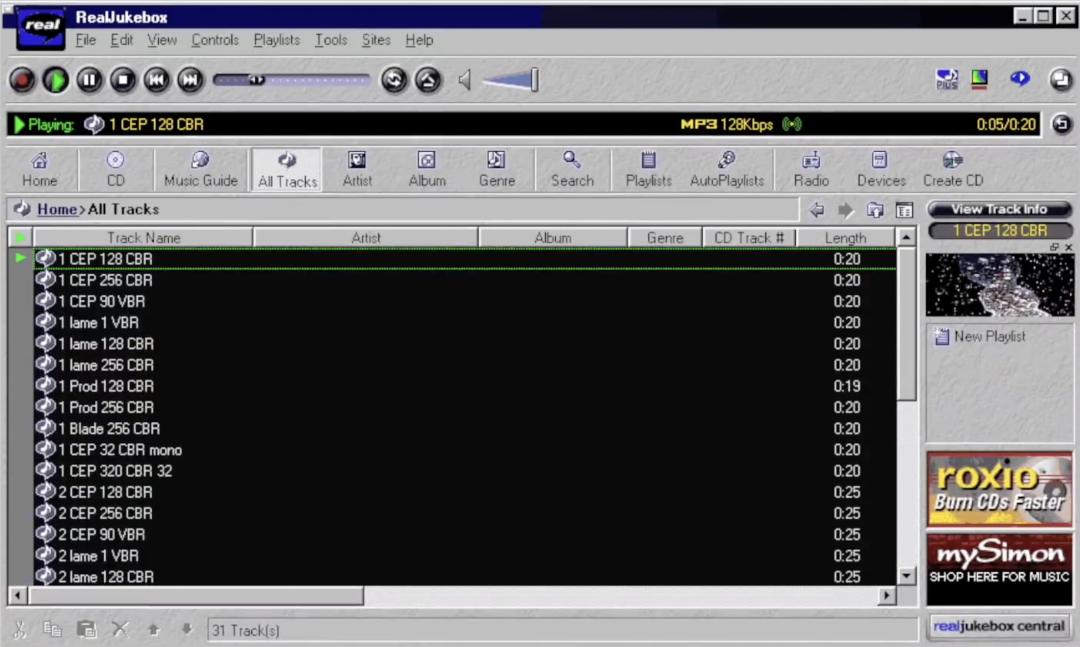Open the Music Guide
This screenshot has height=647, width=1080.
(x=200, y=170)
